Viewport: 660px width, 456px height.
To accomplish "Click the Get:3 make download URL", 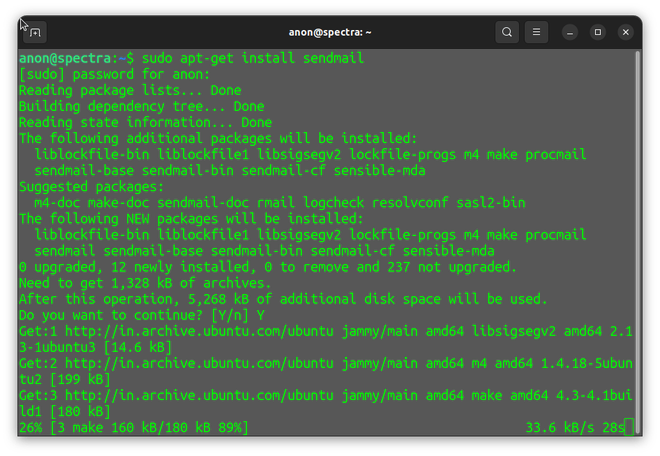I will 199,395.
